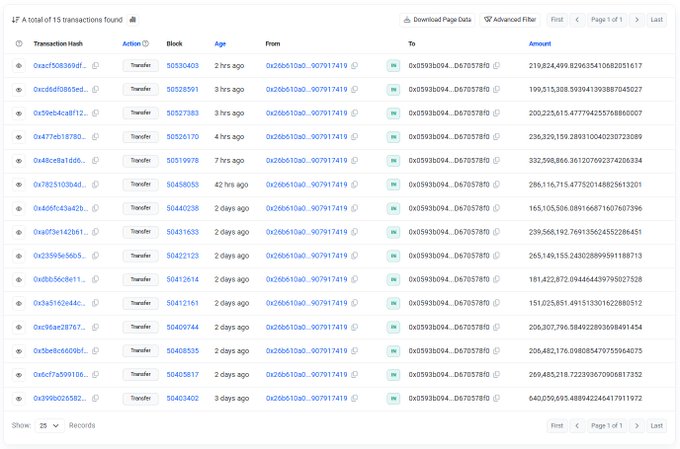This screenshot has width=680, height=449.
Task: Copy To address in block 50519978 row
Action: 497,161
